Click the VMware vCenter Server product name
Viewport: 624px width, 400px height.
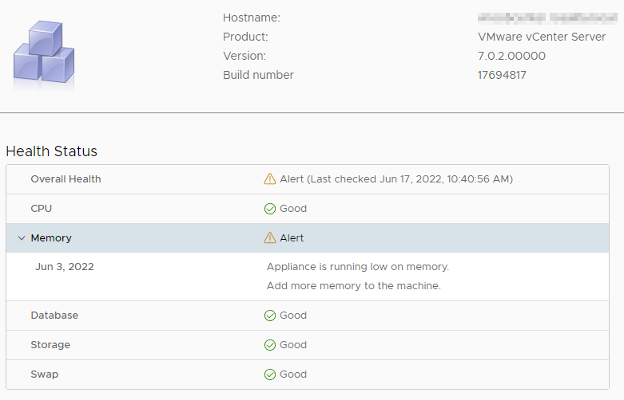pos(543,37)
